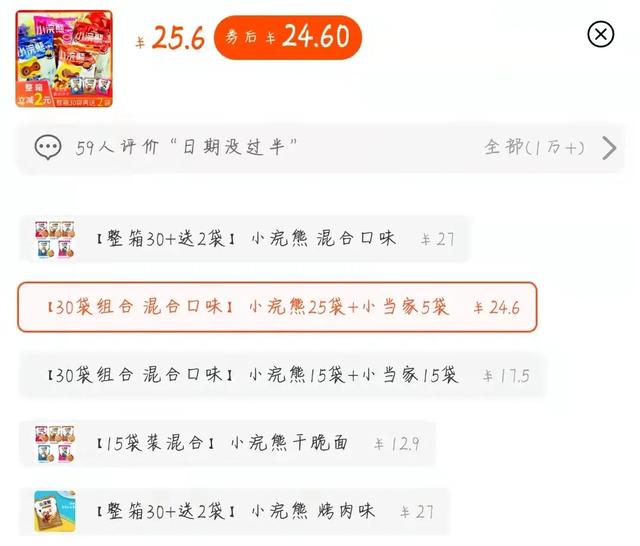This screenshot has width=640, height=546.
Task: Open 59人评价 "日期没过半" review tag
Action: (x=186, y=147)
